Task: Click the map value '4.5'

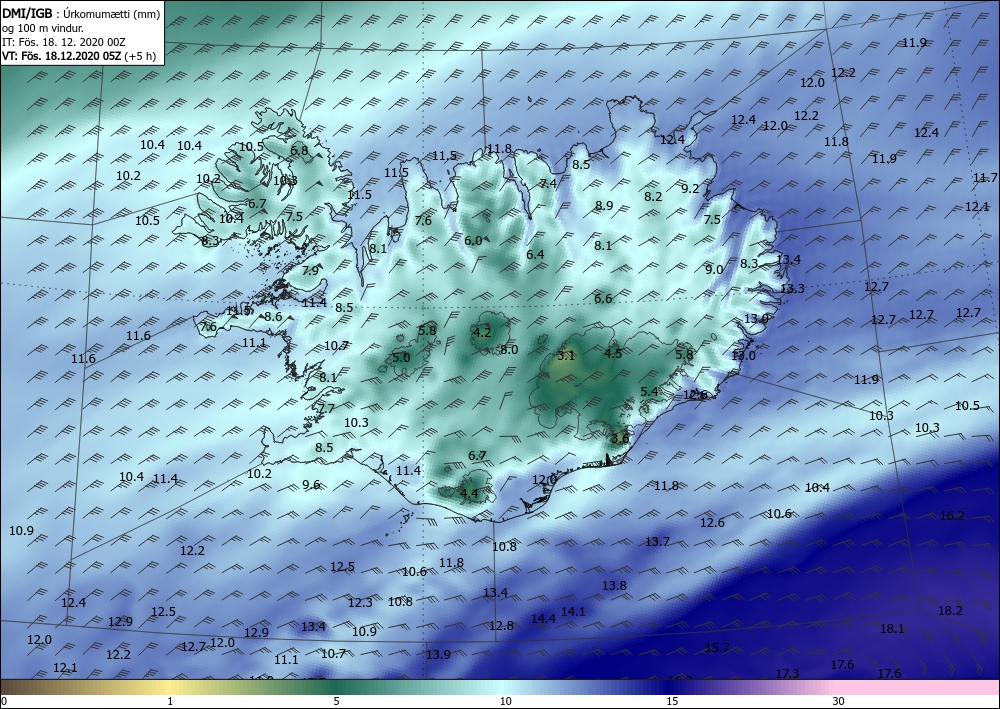Action: point(613,353)
